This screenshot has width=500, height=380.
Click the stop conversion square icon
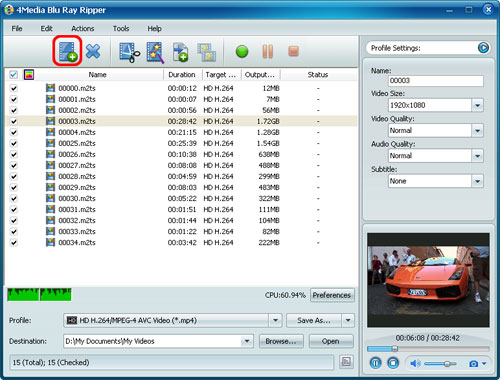293,51
